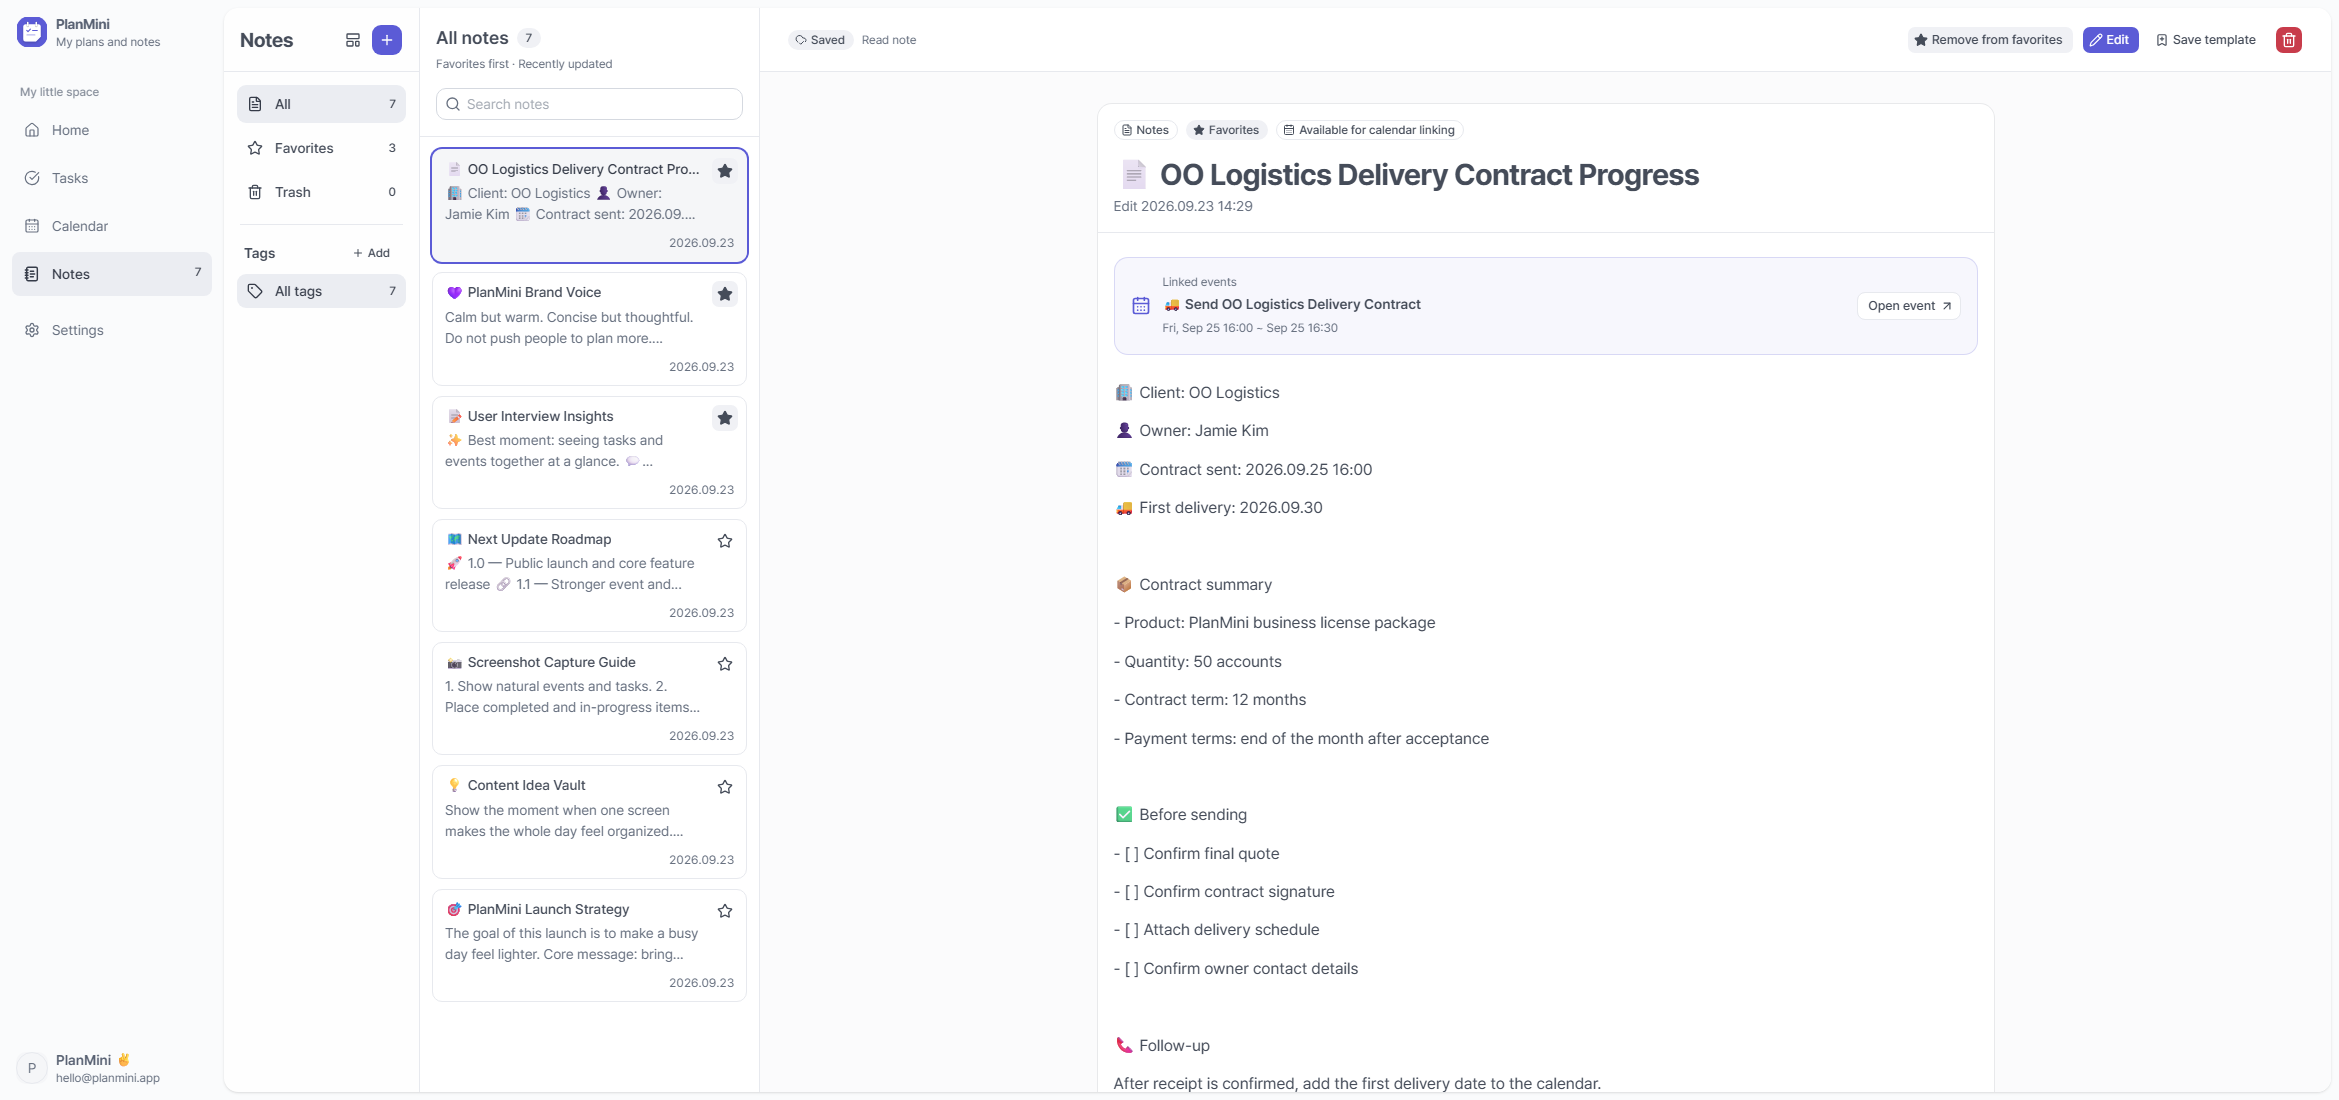Image resolution: width=2339 pixels, height=1100 pixels.
Task: Click the Edit note button
Action: click(2110, 40)
